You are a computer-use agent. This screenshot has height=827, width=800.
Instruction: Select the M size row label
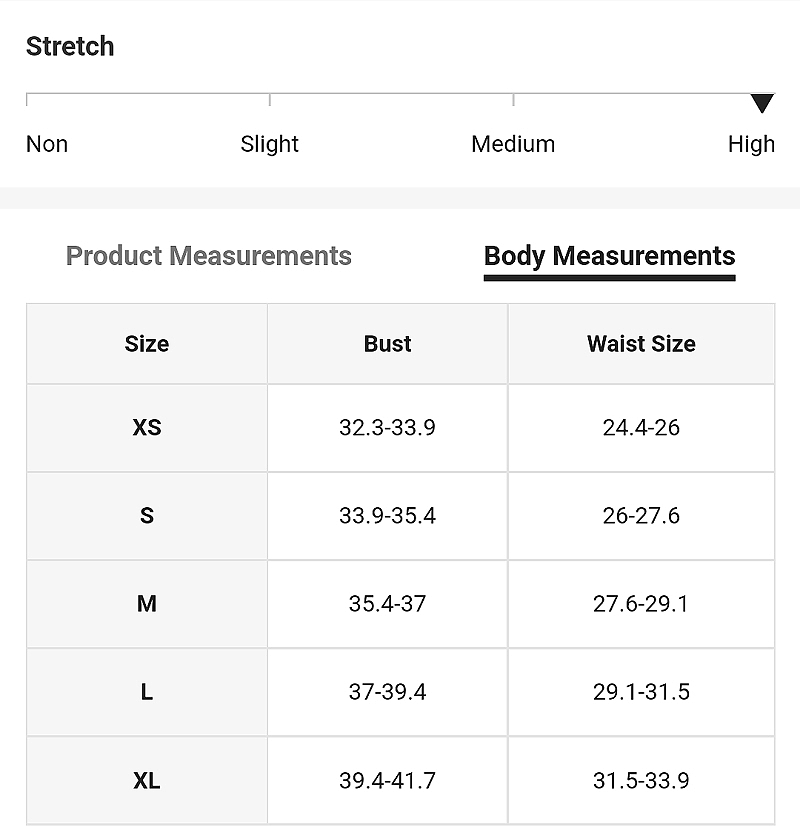pyautogui.click(x=147, y=603)
